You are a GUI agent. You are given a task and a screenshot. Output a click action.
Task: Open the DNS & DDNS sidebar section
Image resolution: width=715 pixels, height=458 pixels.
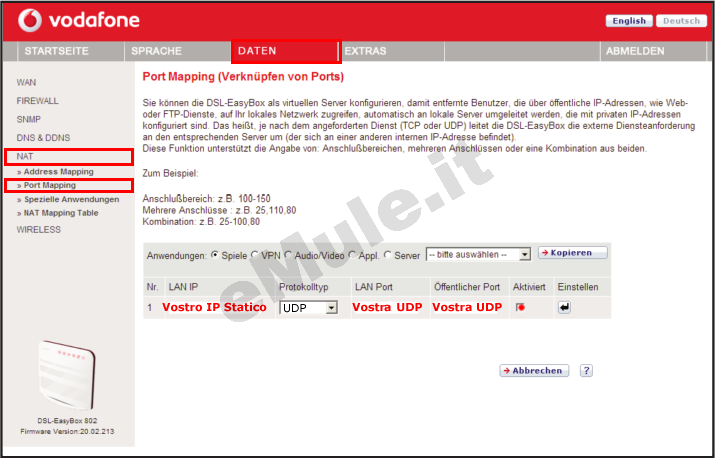(43, 138)
